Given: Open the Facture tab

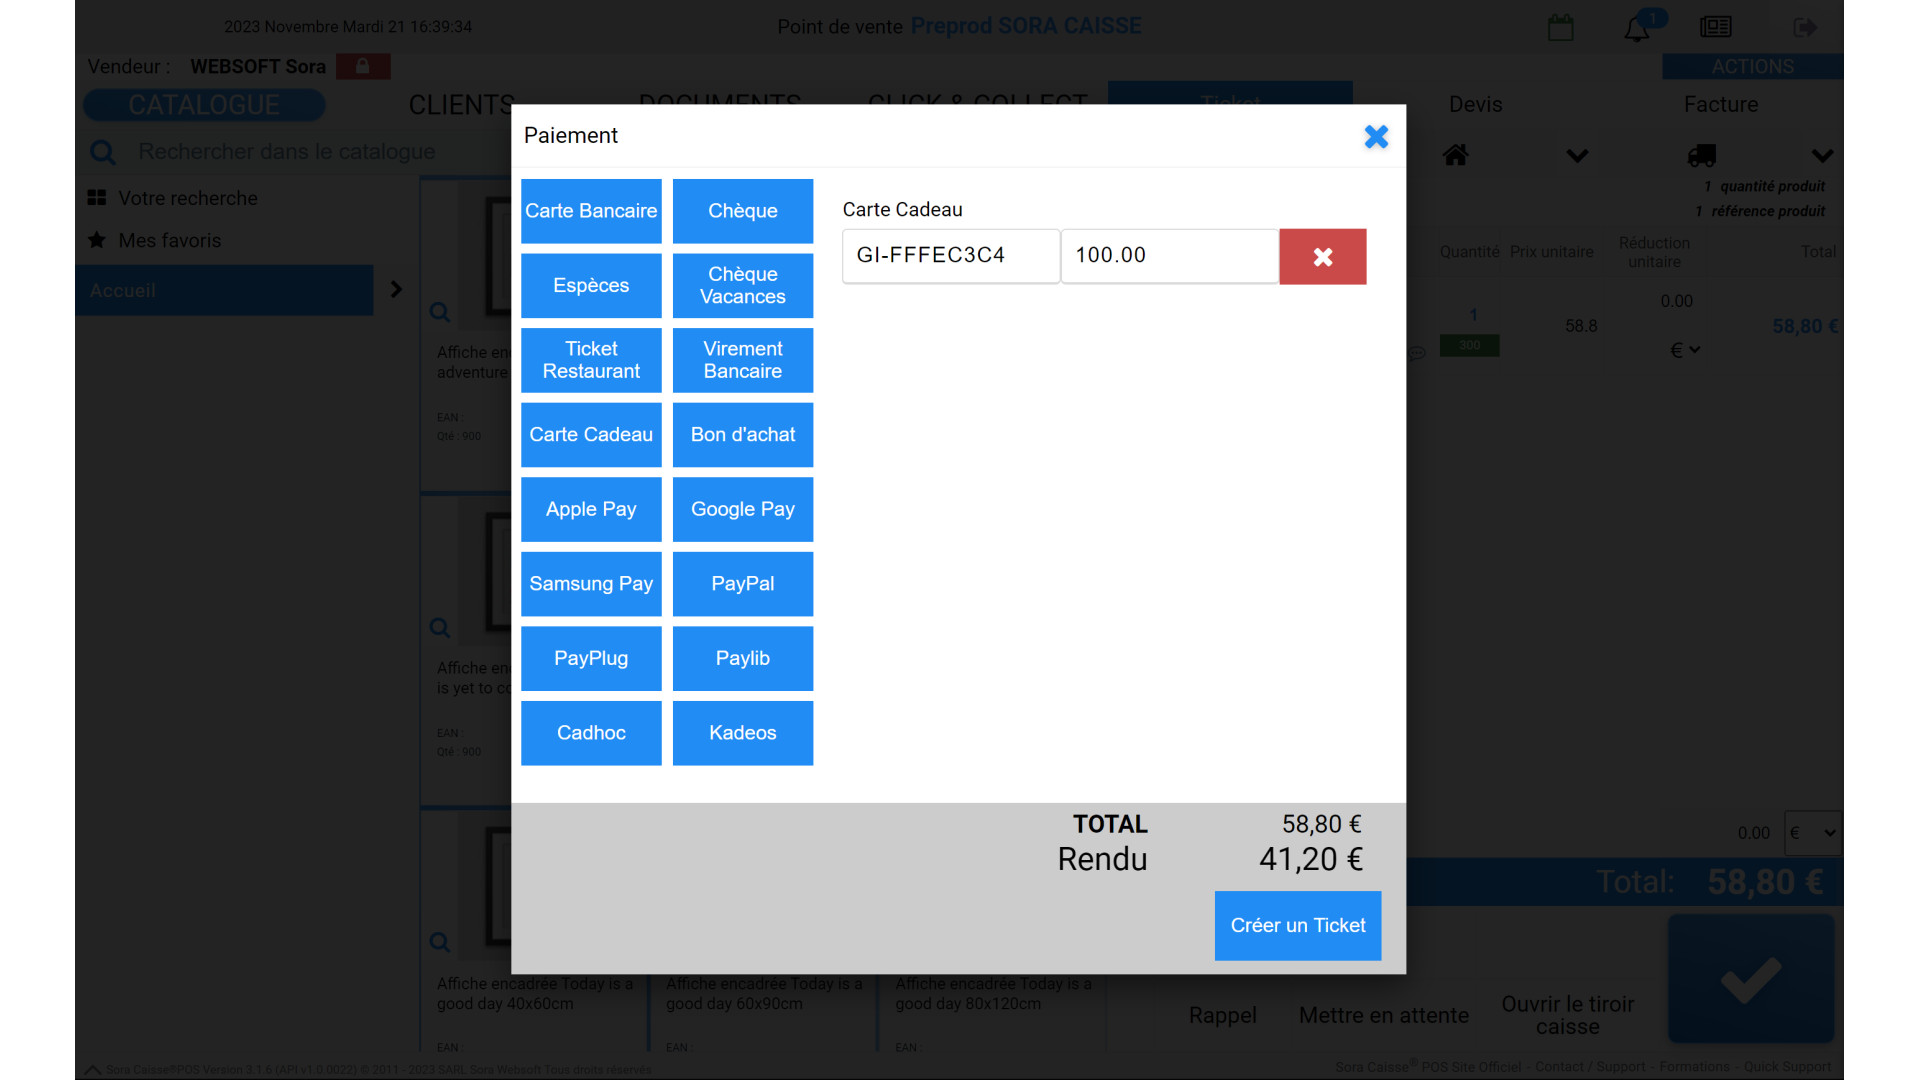Looking at the screenshot, I should click(1720, 105).
